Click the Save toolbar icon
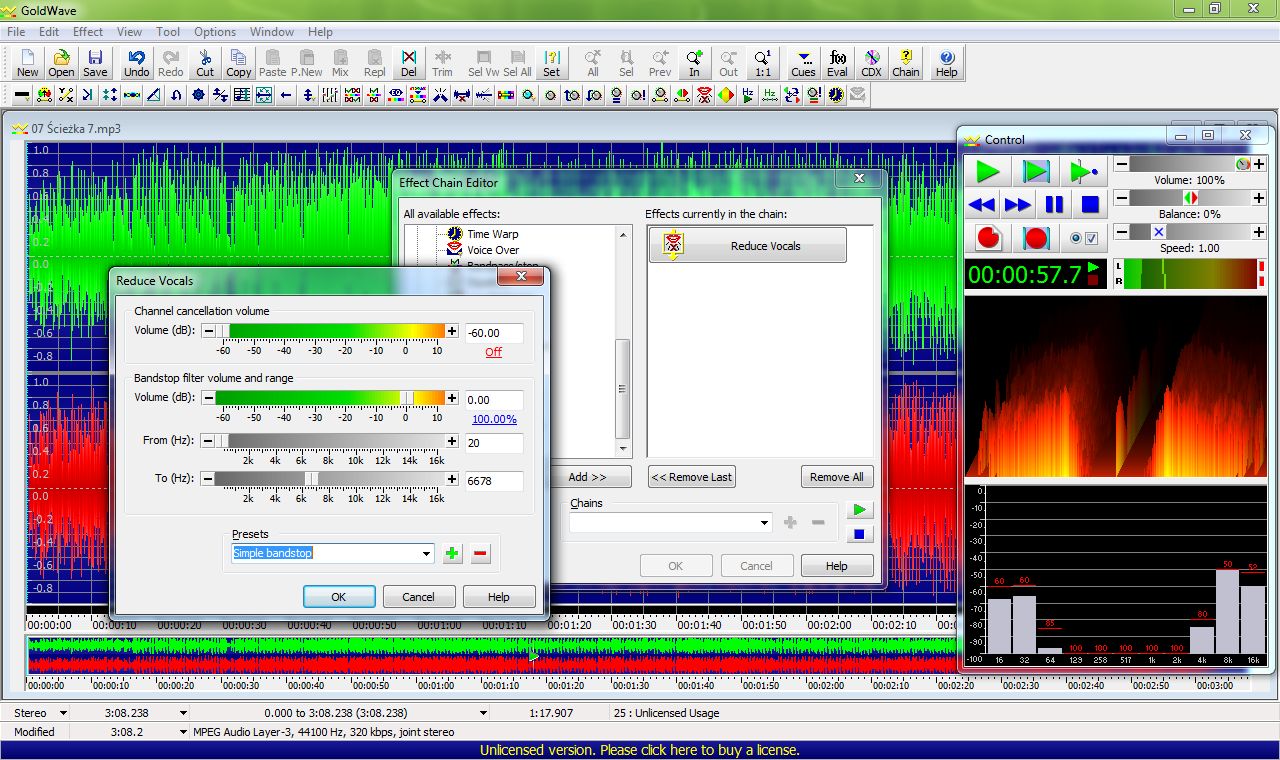 tap(95, 63)
